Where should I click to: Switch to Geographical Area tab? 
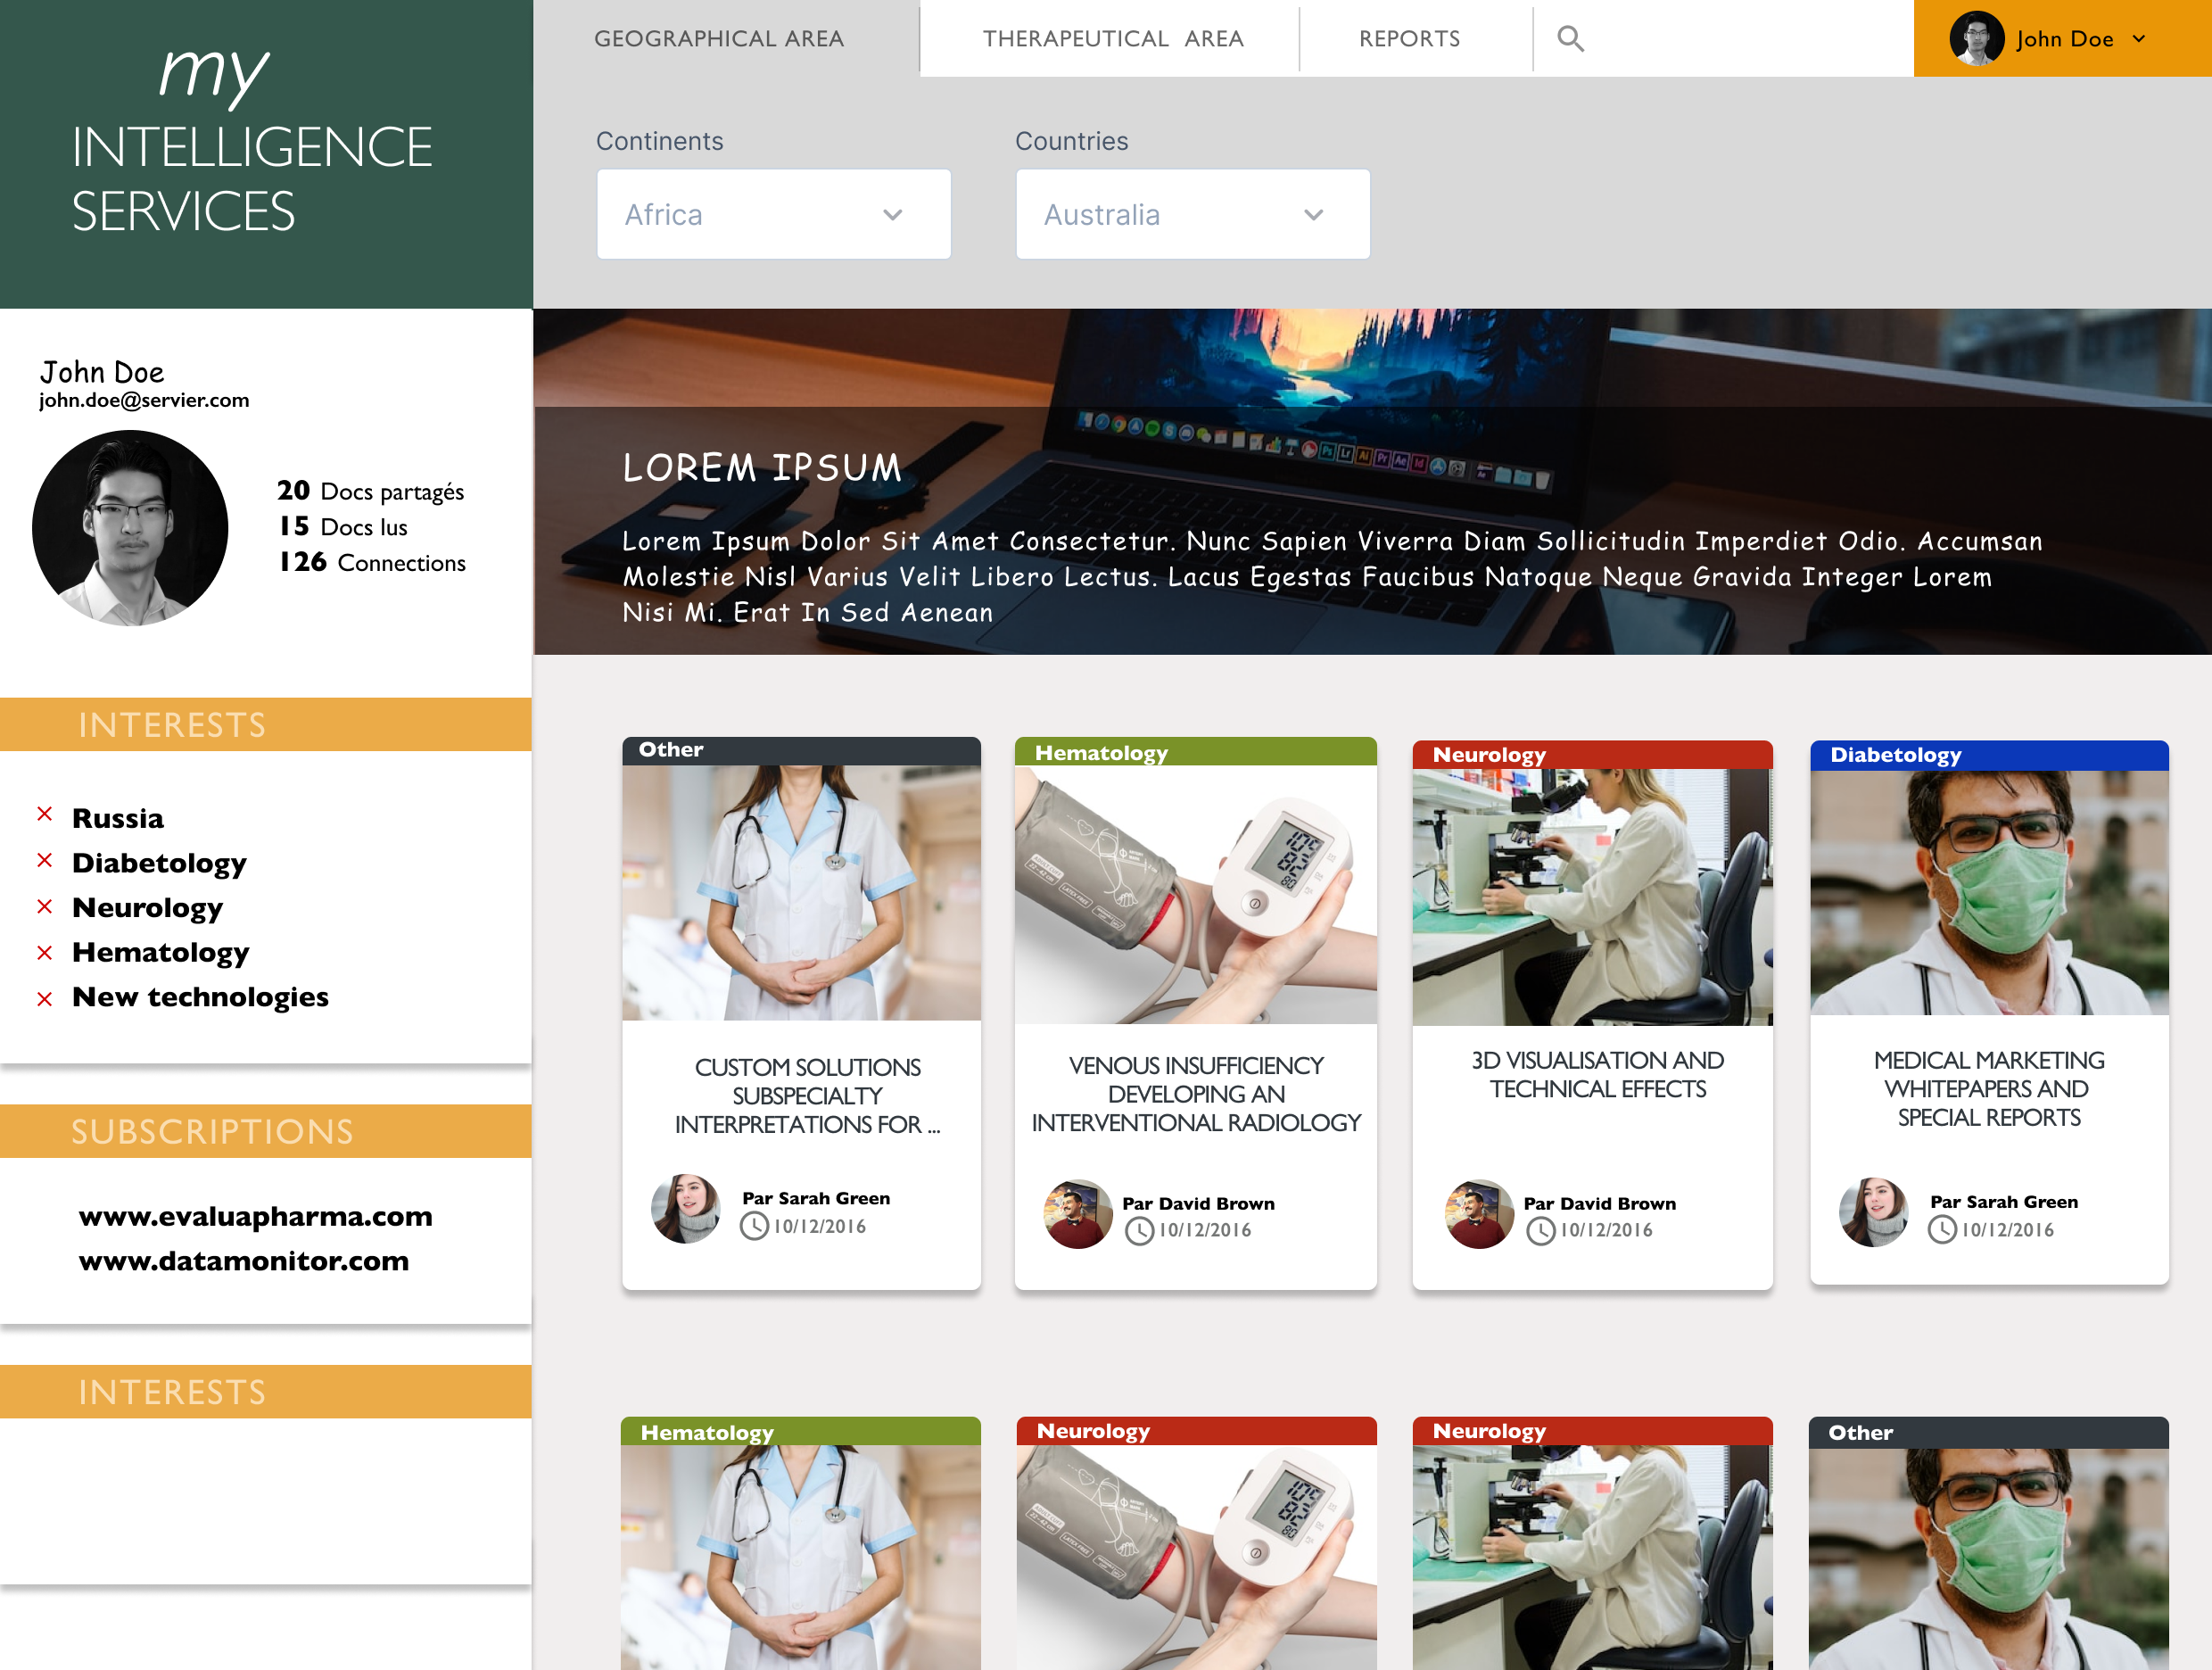coord(719,39)
